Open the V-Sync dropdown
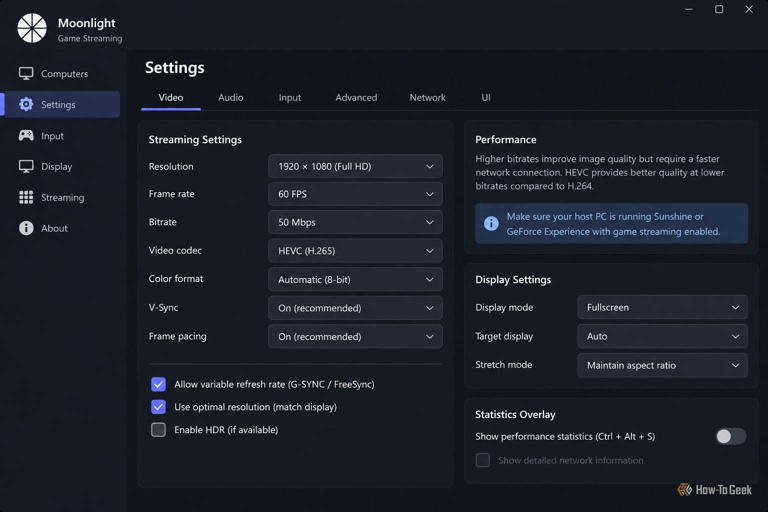768x512 pixels. click(x=355, y=308)
